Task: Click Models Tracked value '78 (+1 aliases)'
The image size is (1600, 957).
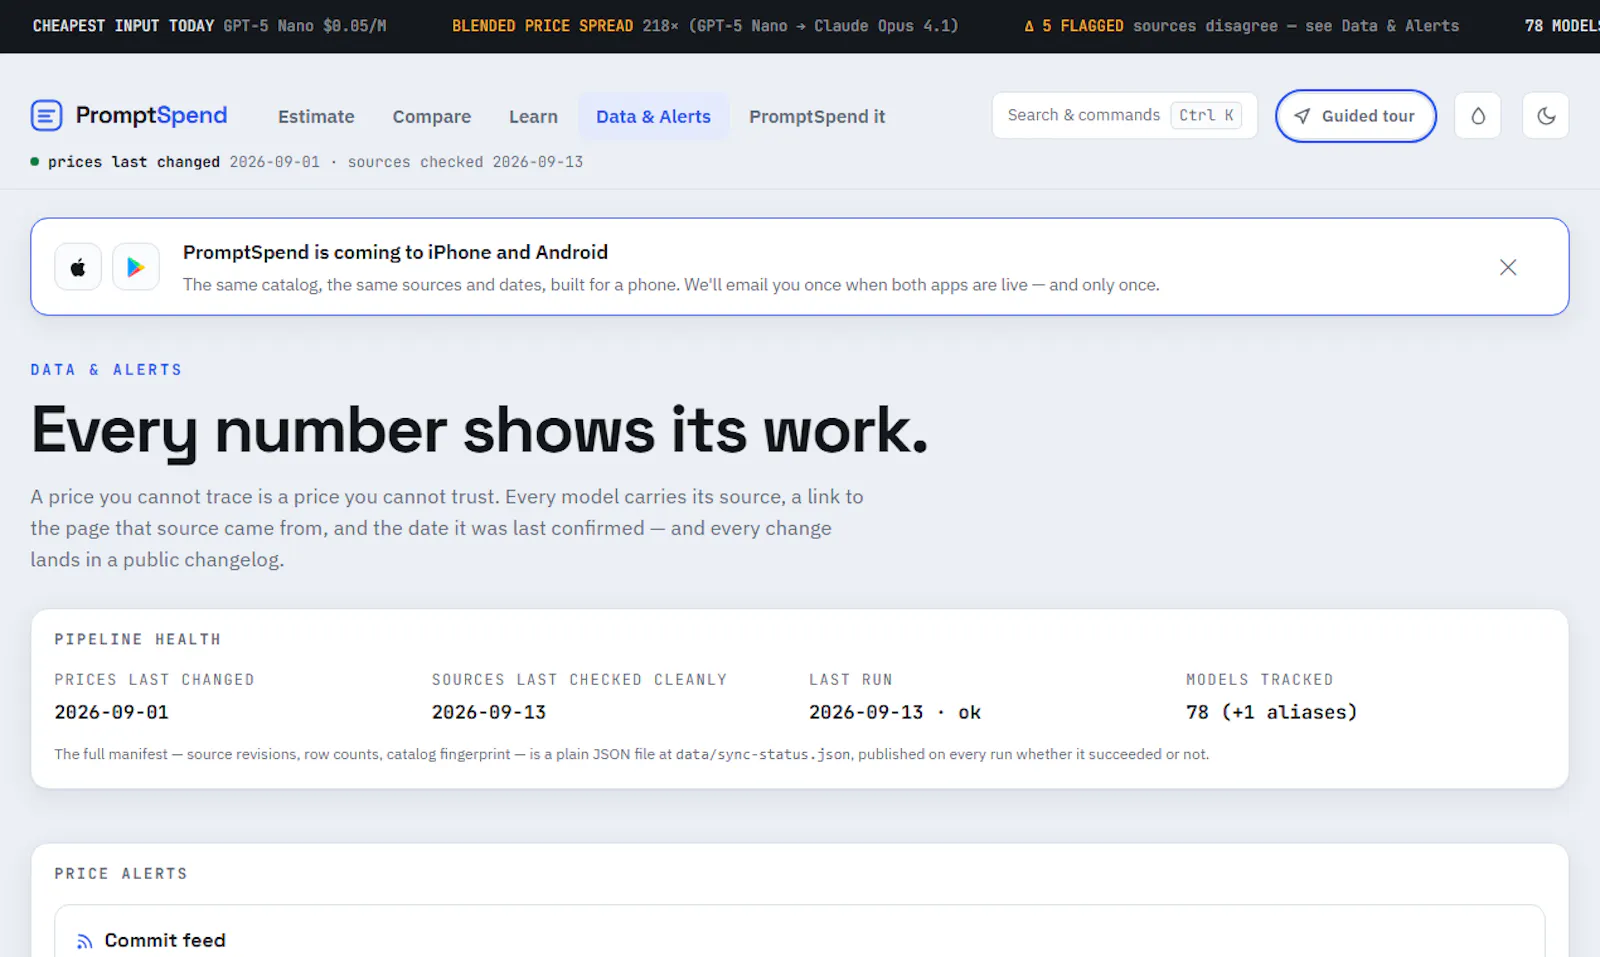Action: 1271,712
